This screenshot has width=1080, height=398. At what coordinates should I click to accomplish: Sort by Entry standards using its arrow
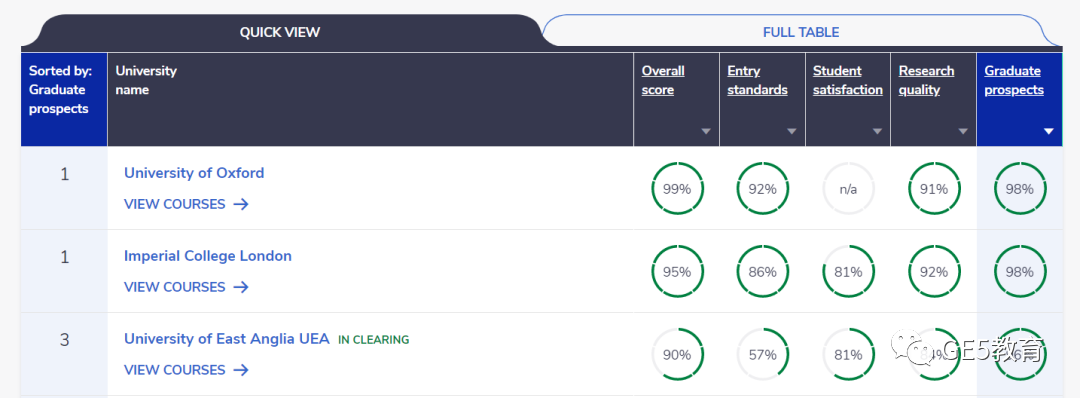click(791, 132)
